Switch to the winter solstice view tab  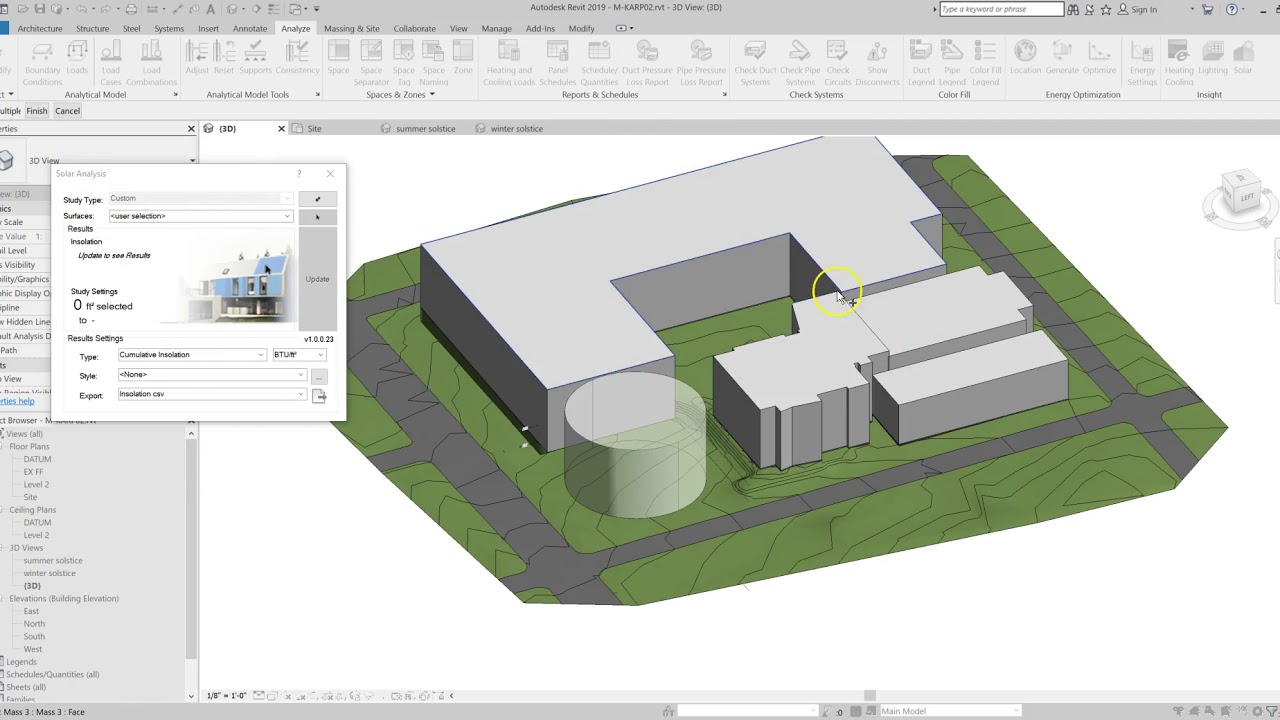click(516, 129)
